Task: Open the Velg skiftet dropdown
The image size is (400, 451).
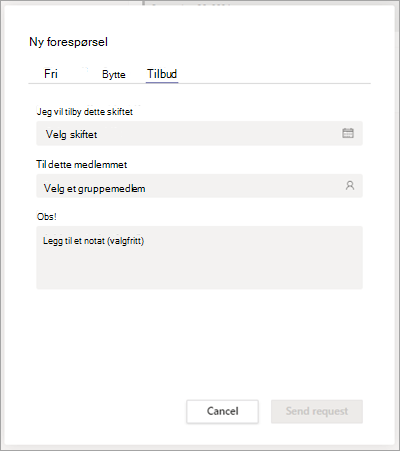Action: (199, 133)
